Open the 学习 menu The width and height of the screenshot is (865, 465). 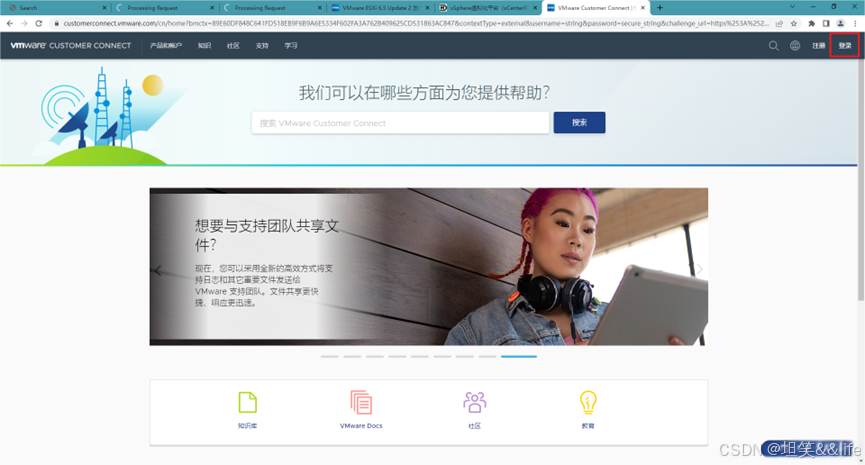[291, 46]
